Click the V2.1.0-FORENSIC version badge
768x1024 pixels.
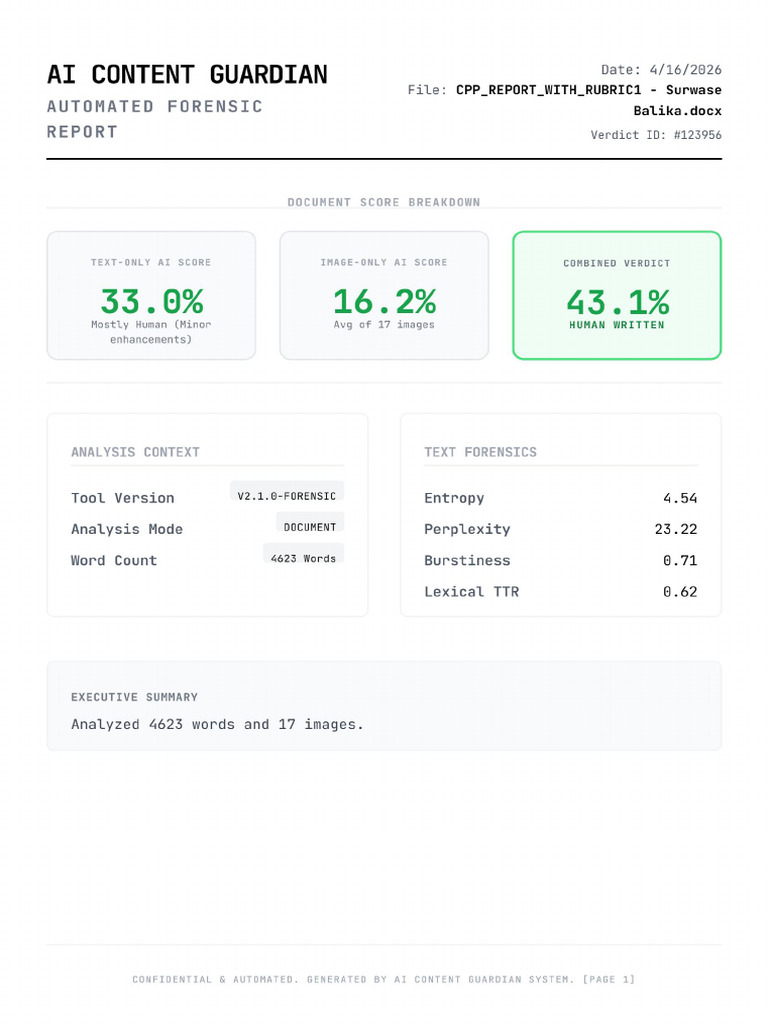(287, 496)
